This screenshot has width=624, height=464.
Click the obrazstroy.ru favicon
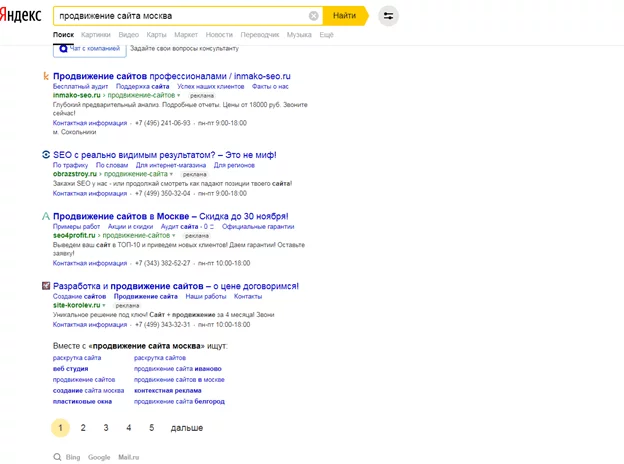46,155
